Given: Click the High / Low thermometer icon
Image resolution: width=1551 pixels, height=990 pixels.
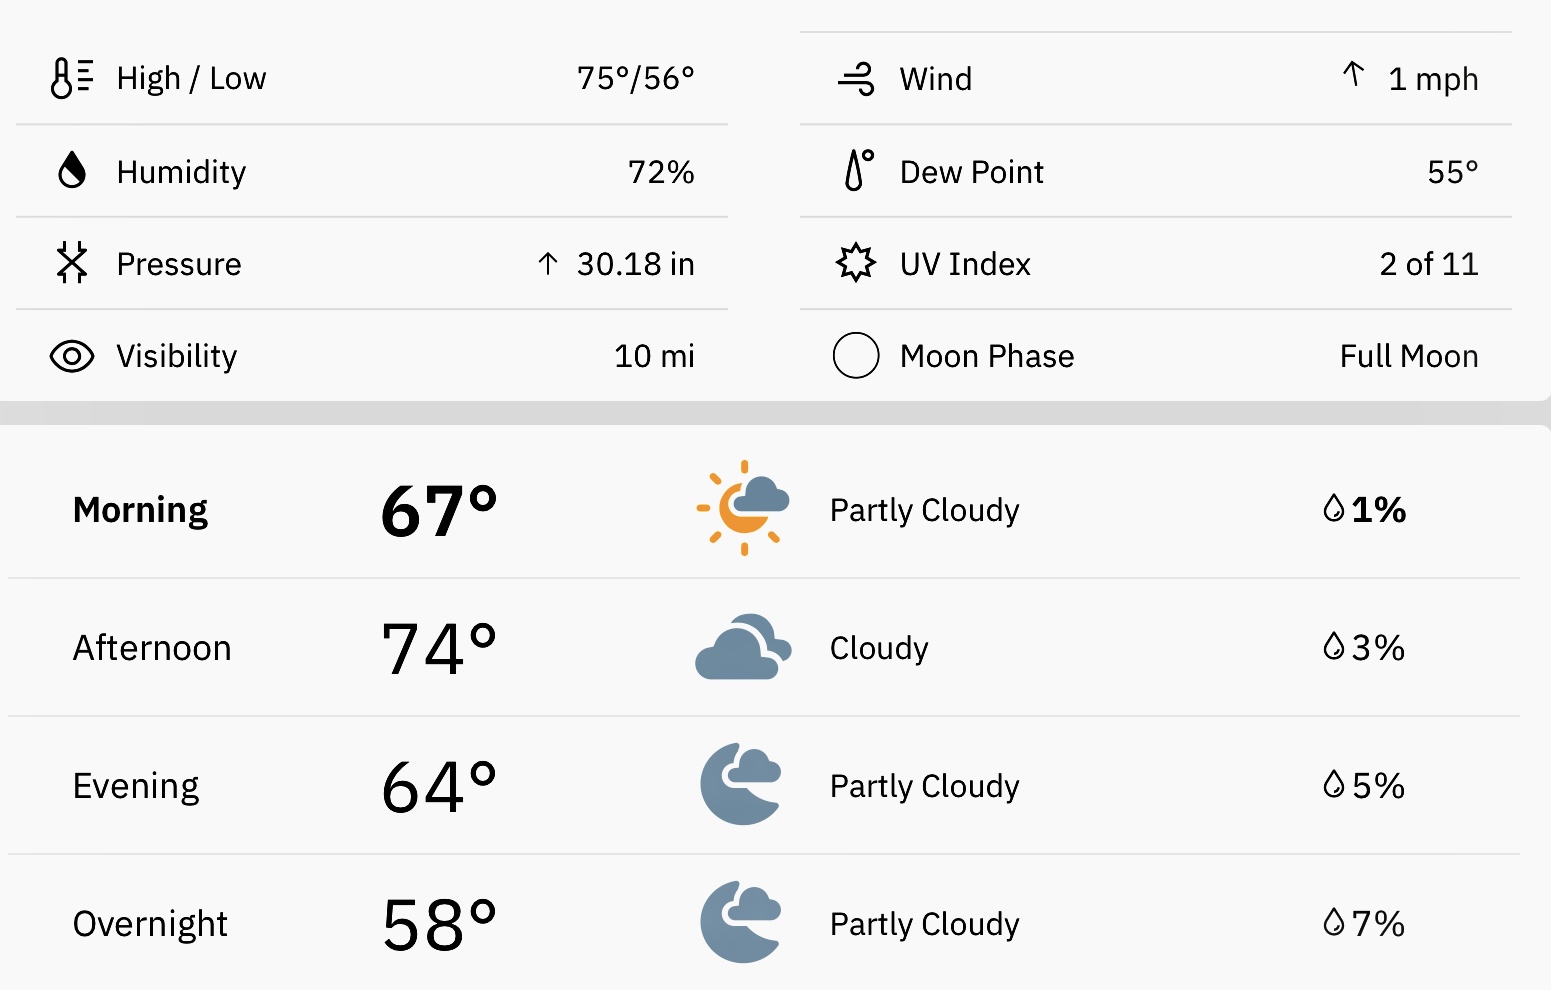Looking at the screenshot, I should (72, 78).
